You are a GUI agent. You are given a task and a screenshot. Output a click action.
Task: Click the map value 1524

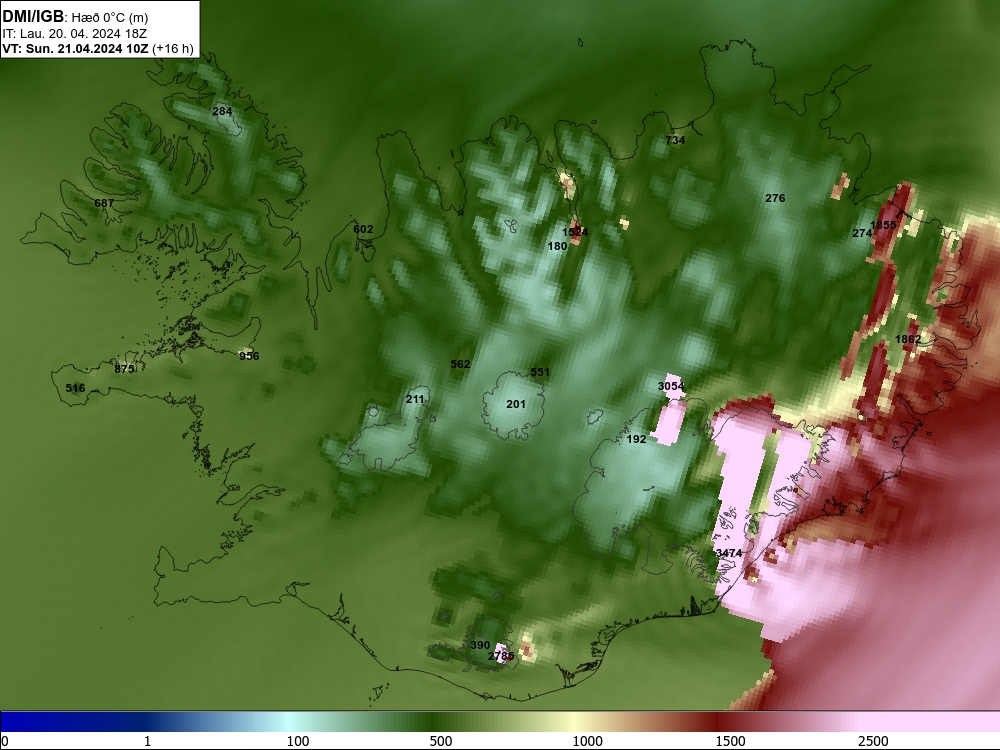click(x=575, y=232)
